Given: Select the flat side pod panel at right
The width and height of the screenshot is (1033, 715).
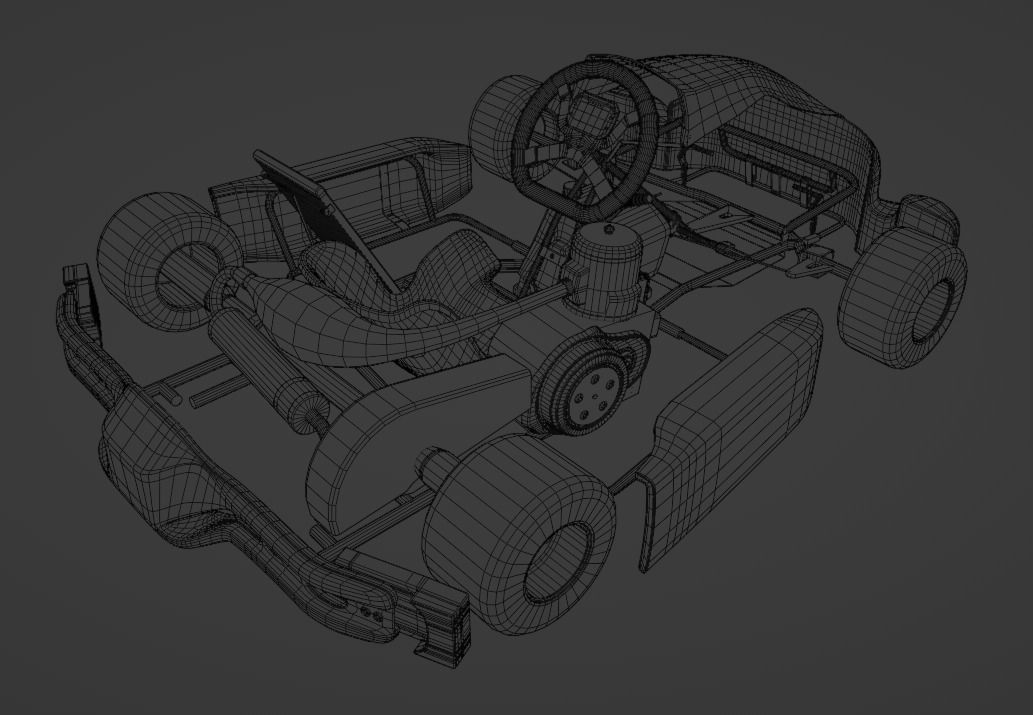Looking at the screenshot, I should click(731, 438).
